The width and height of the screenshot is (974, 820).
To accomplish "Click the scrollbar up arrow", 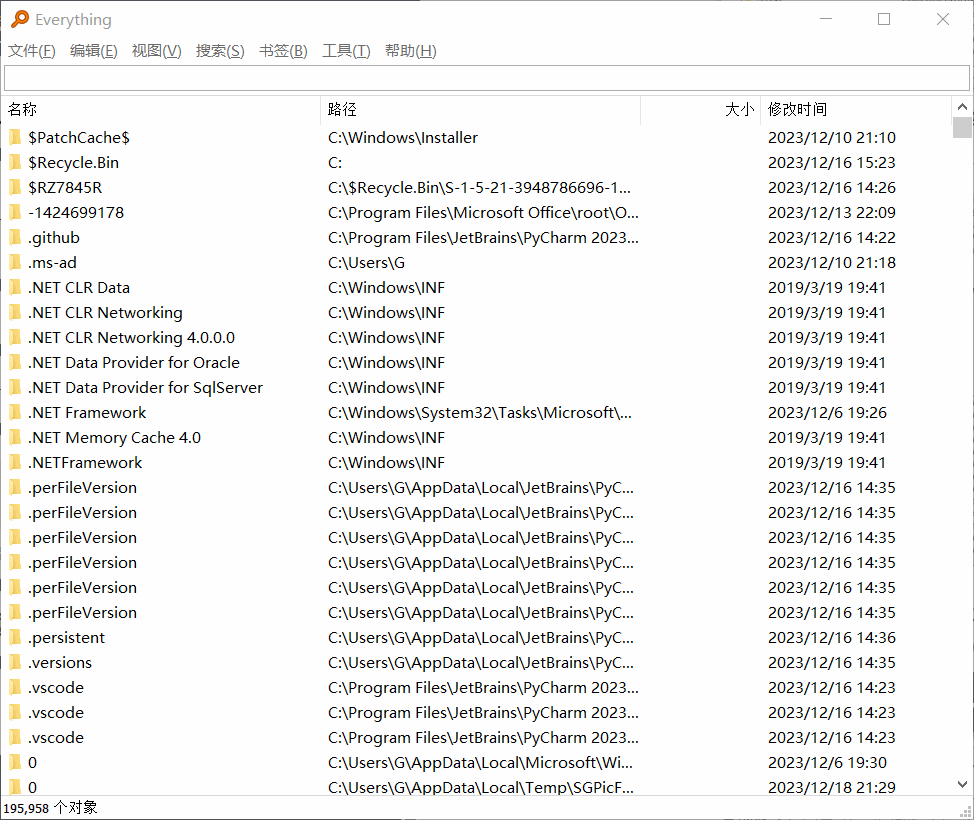I will 962,107.
